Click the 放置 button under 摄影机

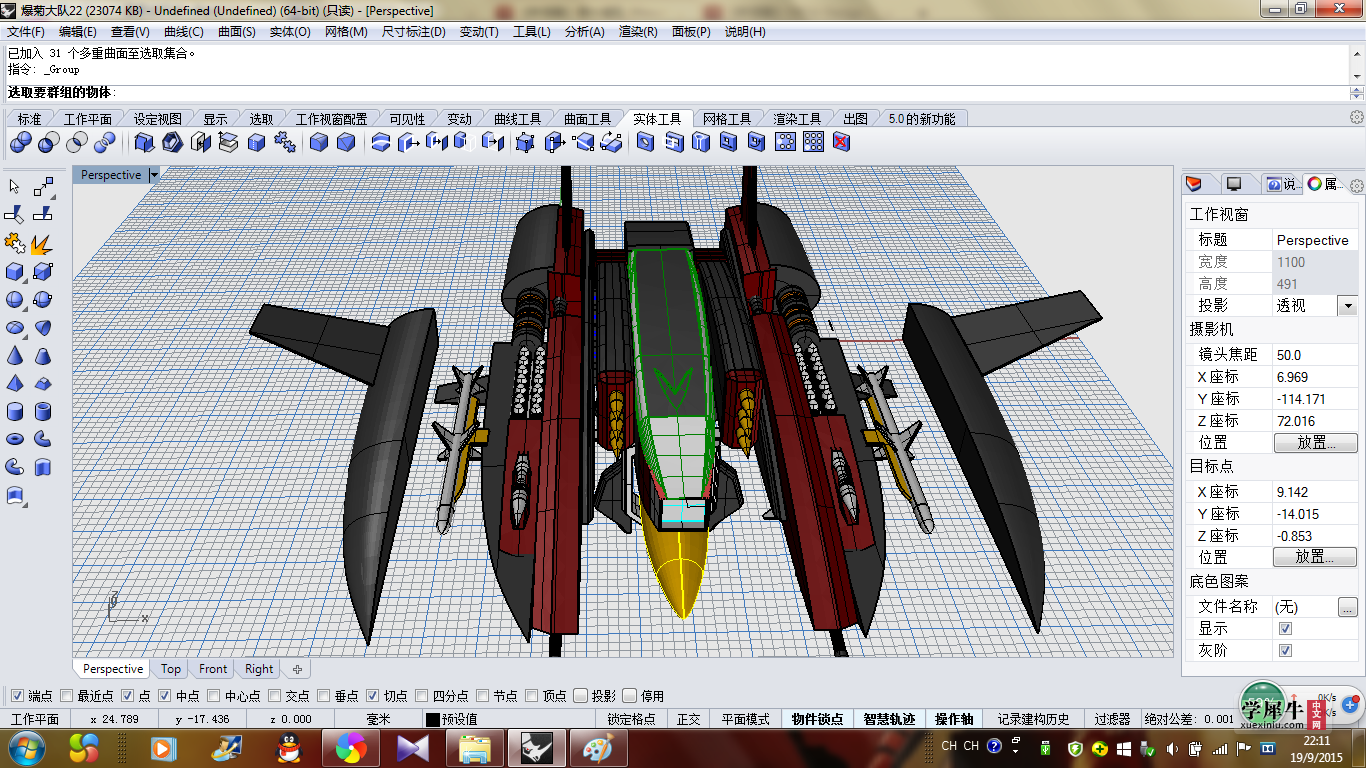coord(1315,442)
